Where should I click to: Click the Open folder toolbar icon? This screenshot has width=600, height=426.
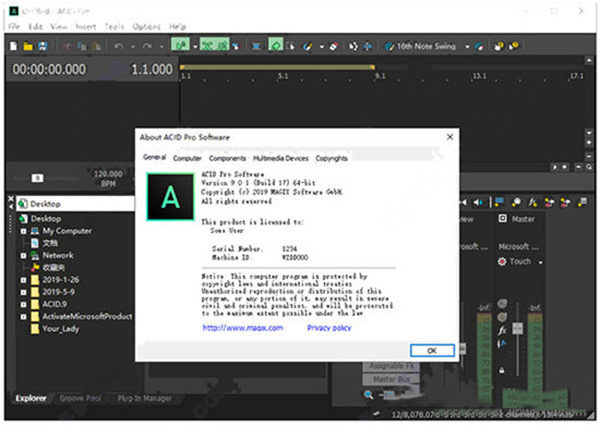pos(27,45)
